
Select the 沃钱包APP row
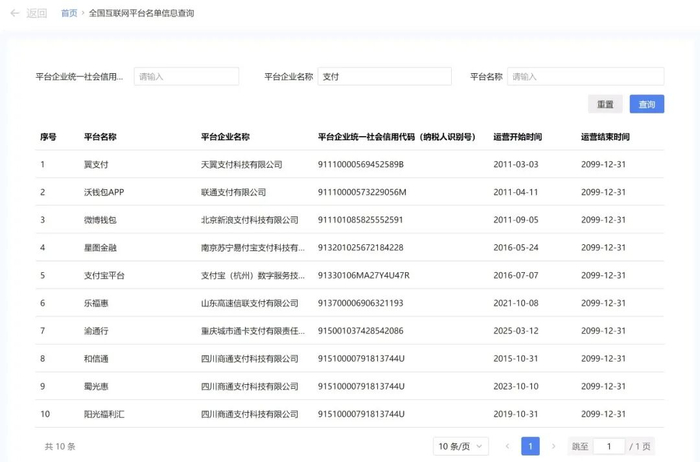click(x=104, y=192)
